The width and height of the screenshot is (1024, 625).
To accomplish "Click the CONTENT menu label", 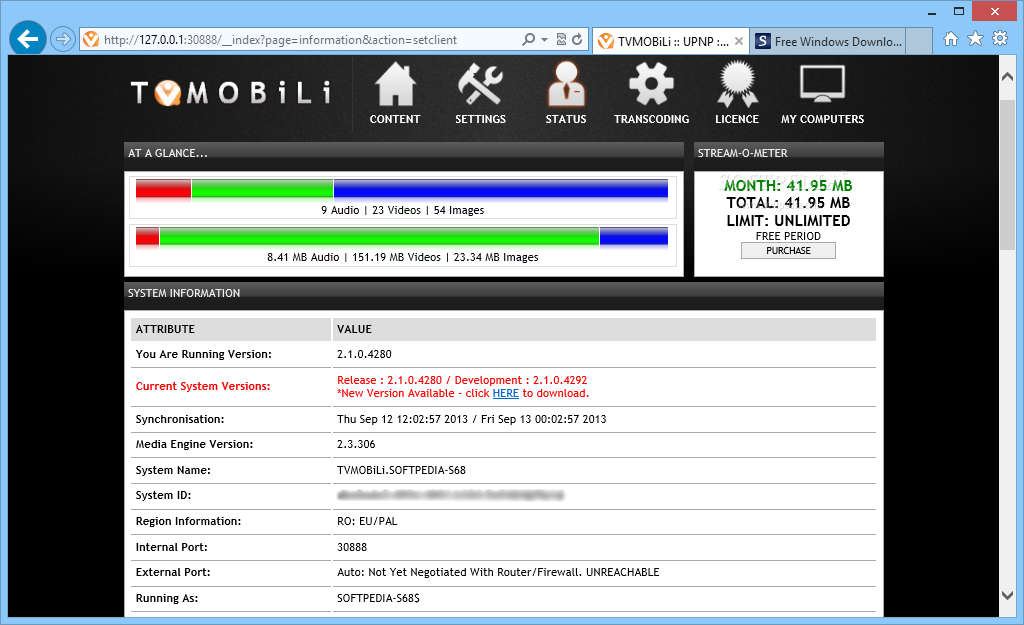I will point(394,119).
